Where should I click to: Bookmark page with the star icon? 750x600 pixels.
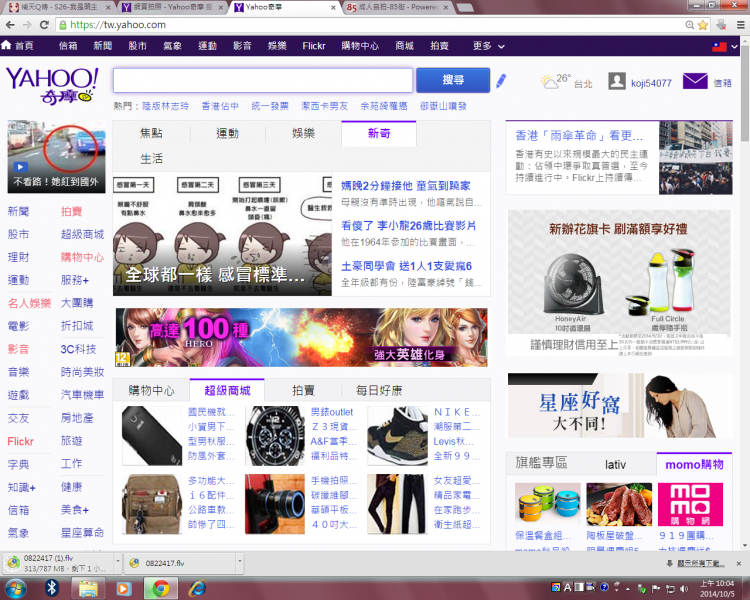click(702, 24)
